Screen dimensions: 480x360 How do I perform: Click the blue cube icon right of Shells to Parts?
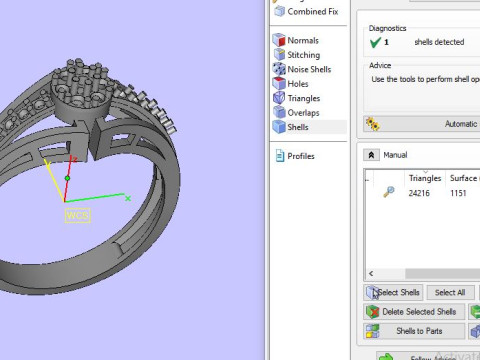pyautogui.click(x=475, y=331)
